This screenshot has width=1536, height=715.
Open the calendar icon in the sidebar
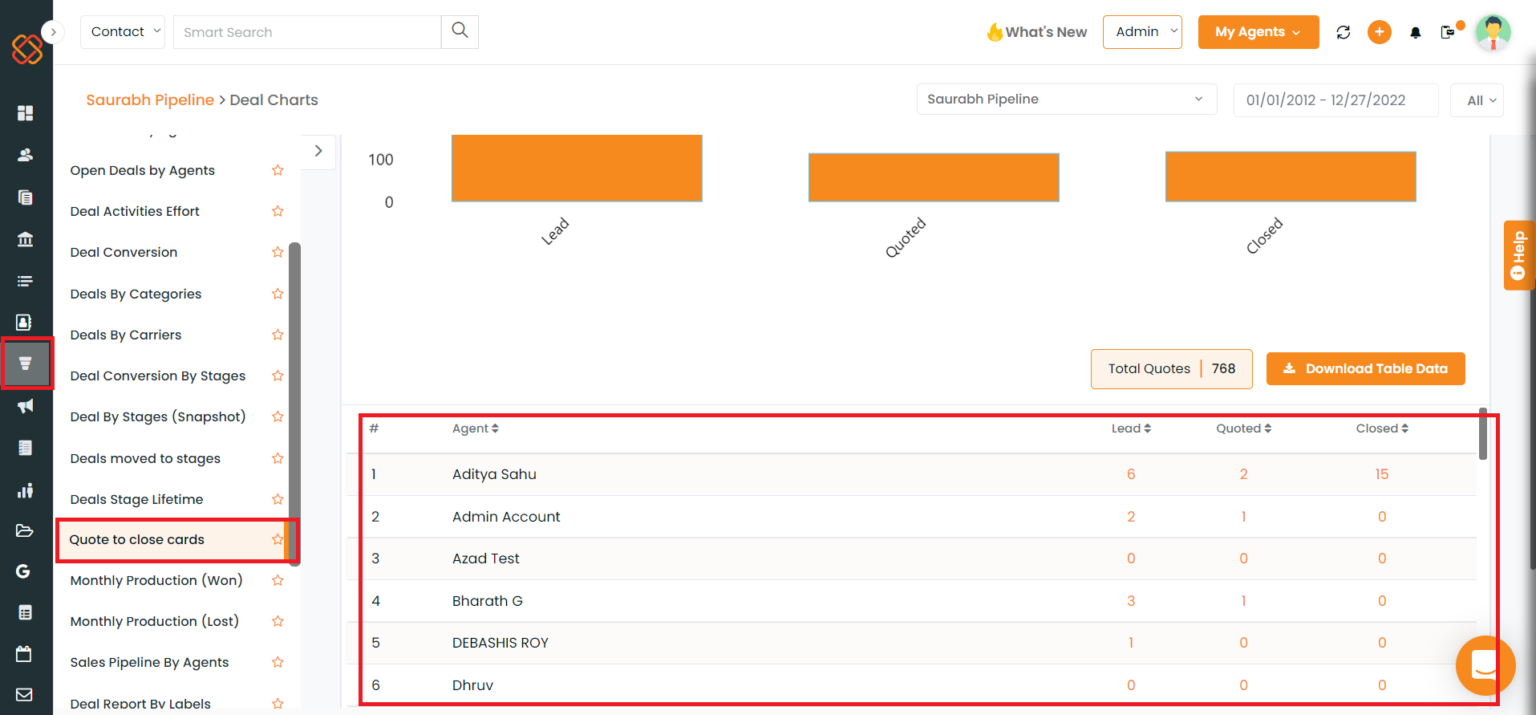tap(24, 654)
